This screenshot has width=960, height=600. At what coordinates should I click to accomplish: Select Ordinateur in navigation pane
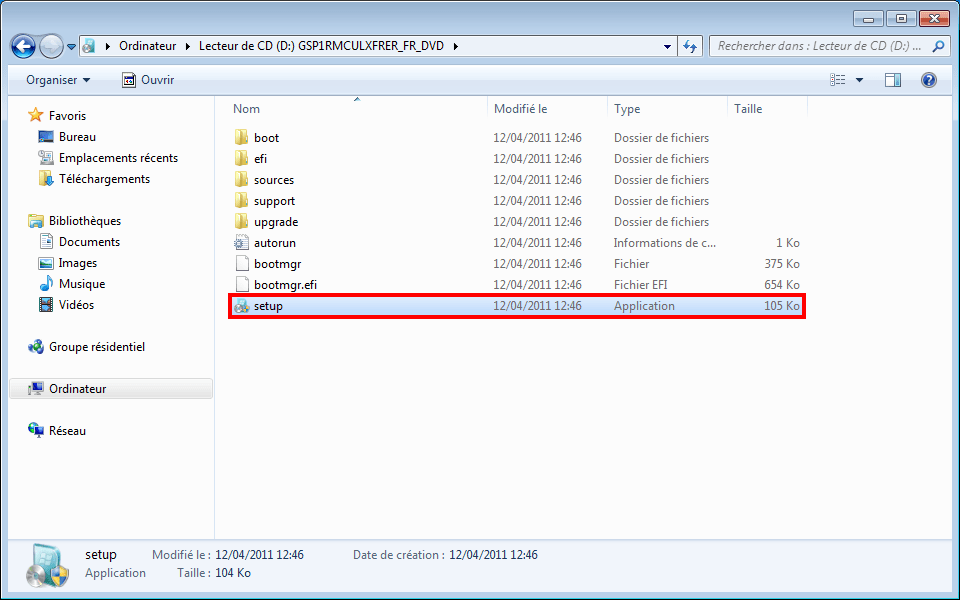(111, 389)
